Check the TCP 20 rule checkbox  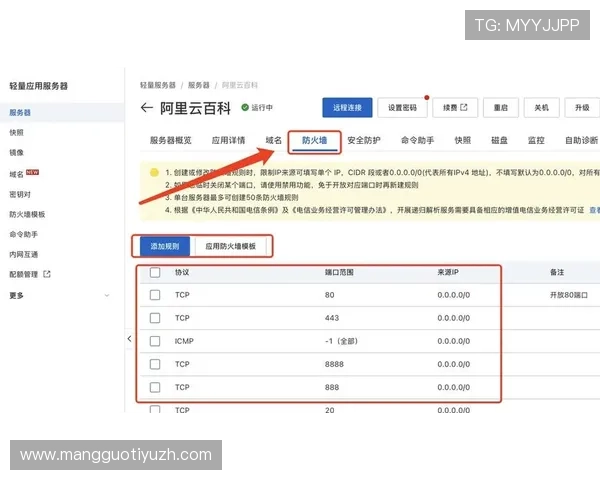pos(155,410)
